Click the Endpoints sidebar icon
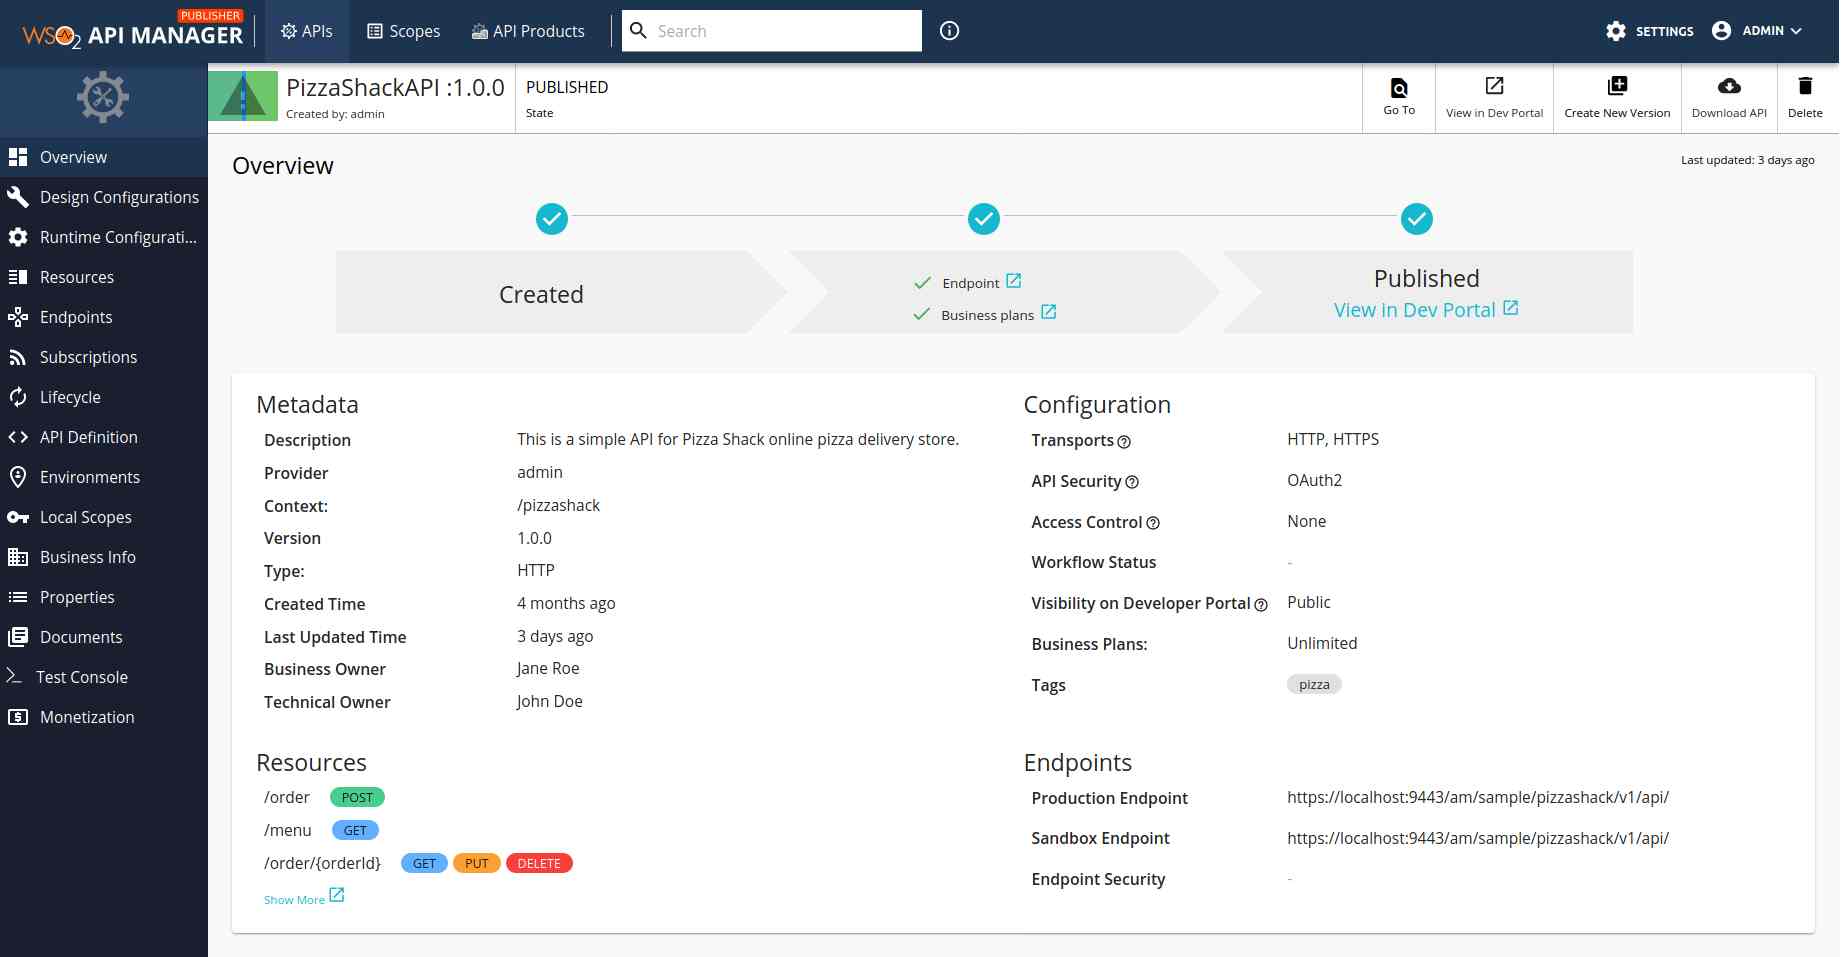The width and height of the screenshot is (1844, 957). click(x=18, y=317)
